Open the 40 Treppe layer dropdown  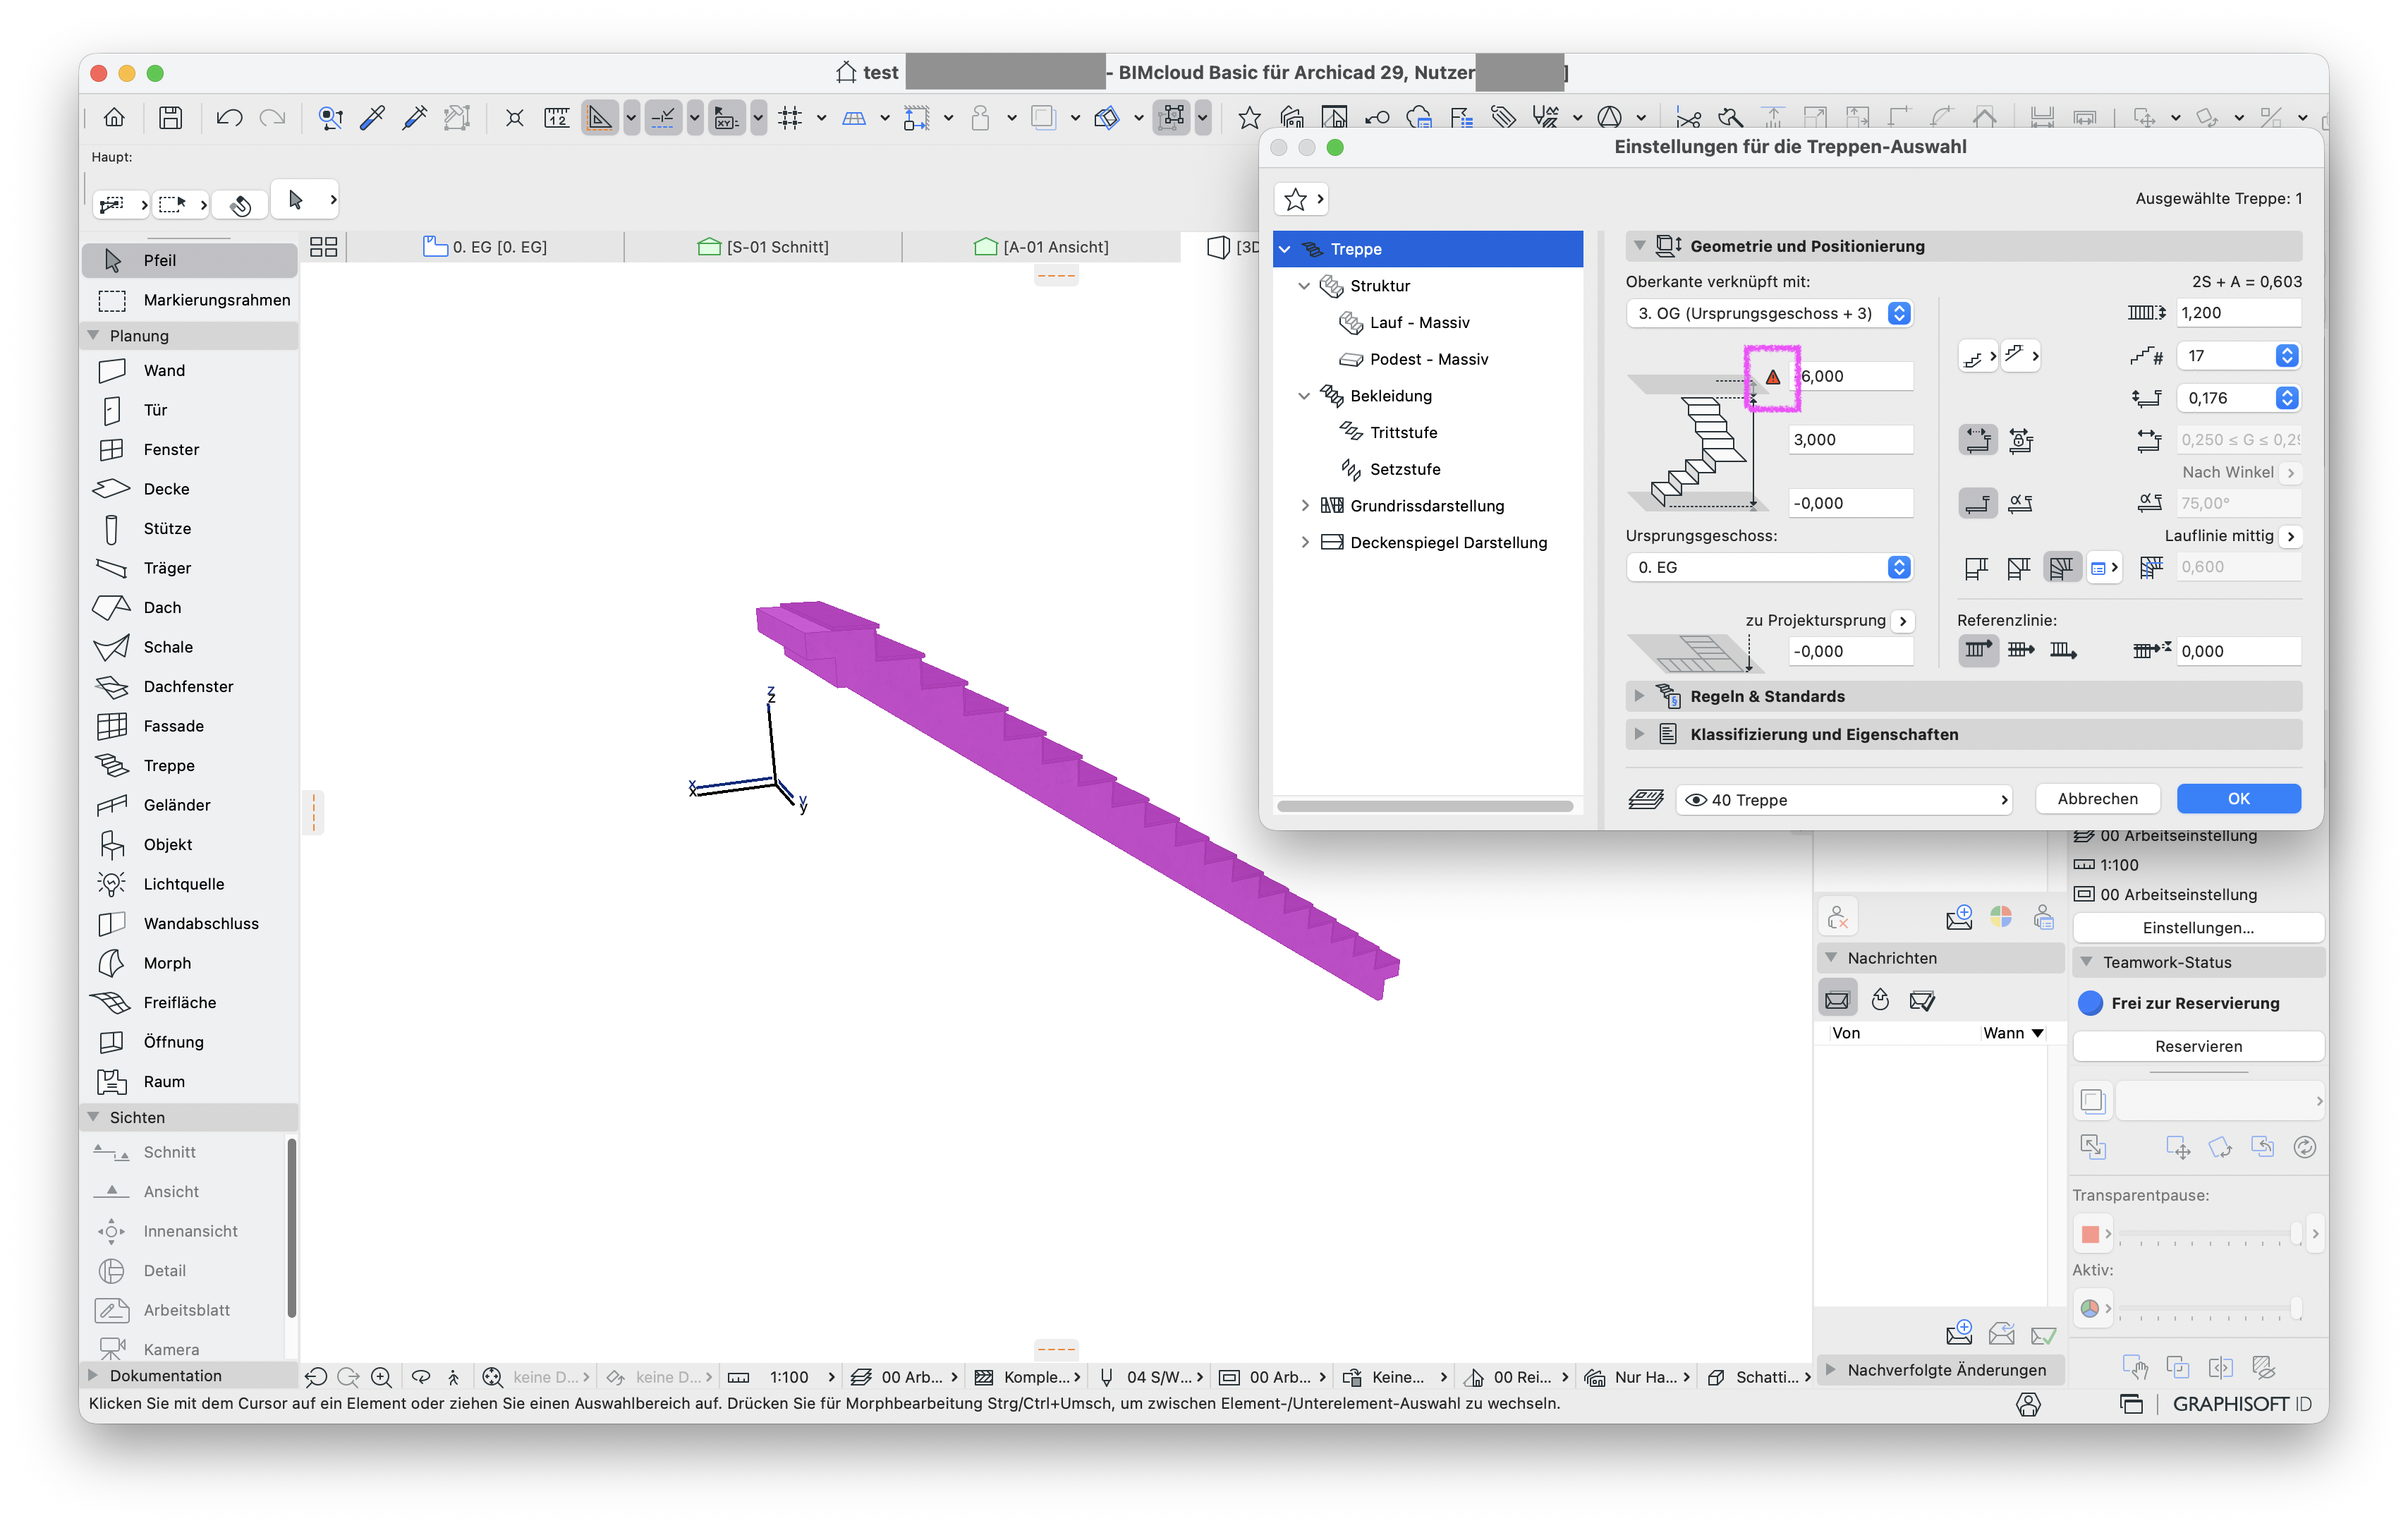[x=1843, y=800]
